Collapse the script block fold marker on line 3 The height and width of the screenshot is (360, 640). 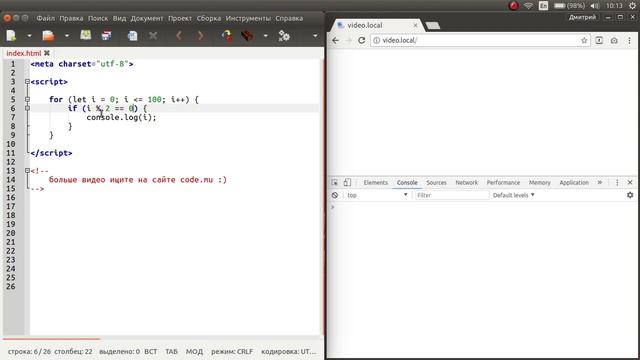27,82
